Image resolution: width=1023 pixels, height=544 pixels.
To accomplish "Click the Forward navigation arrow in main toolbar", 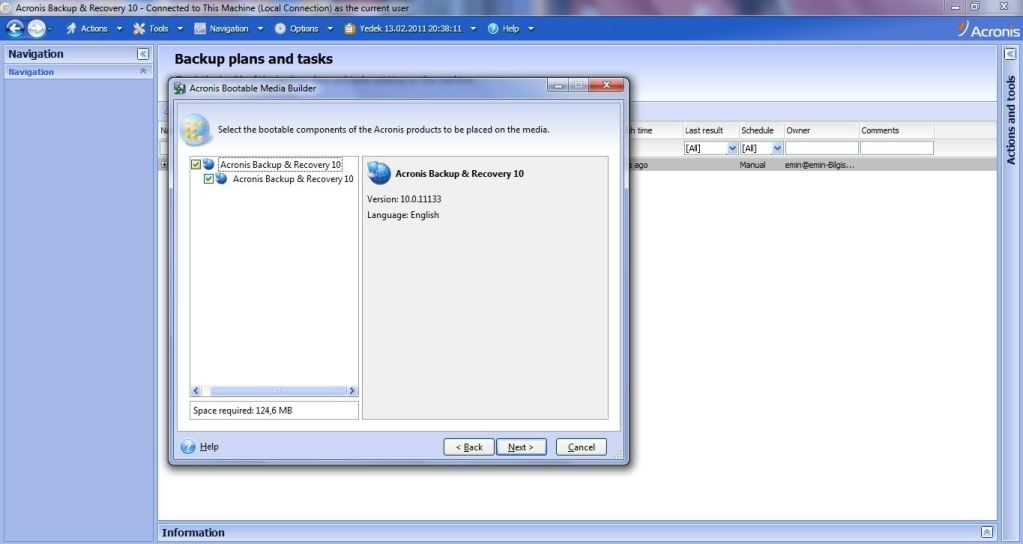I will [x=37, y=29].
